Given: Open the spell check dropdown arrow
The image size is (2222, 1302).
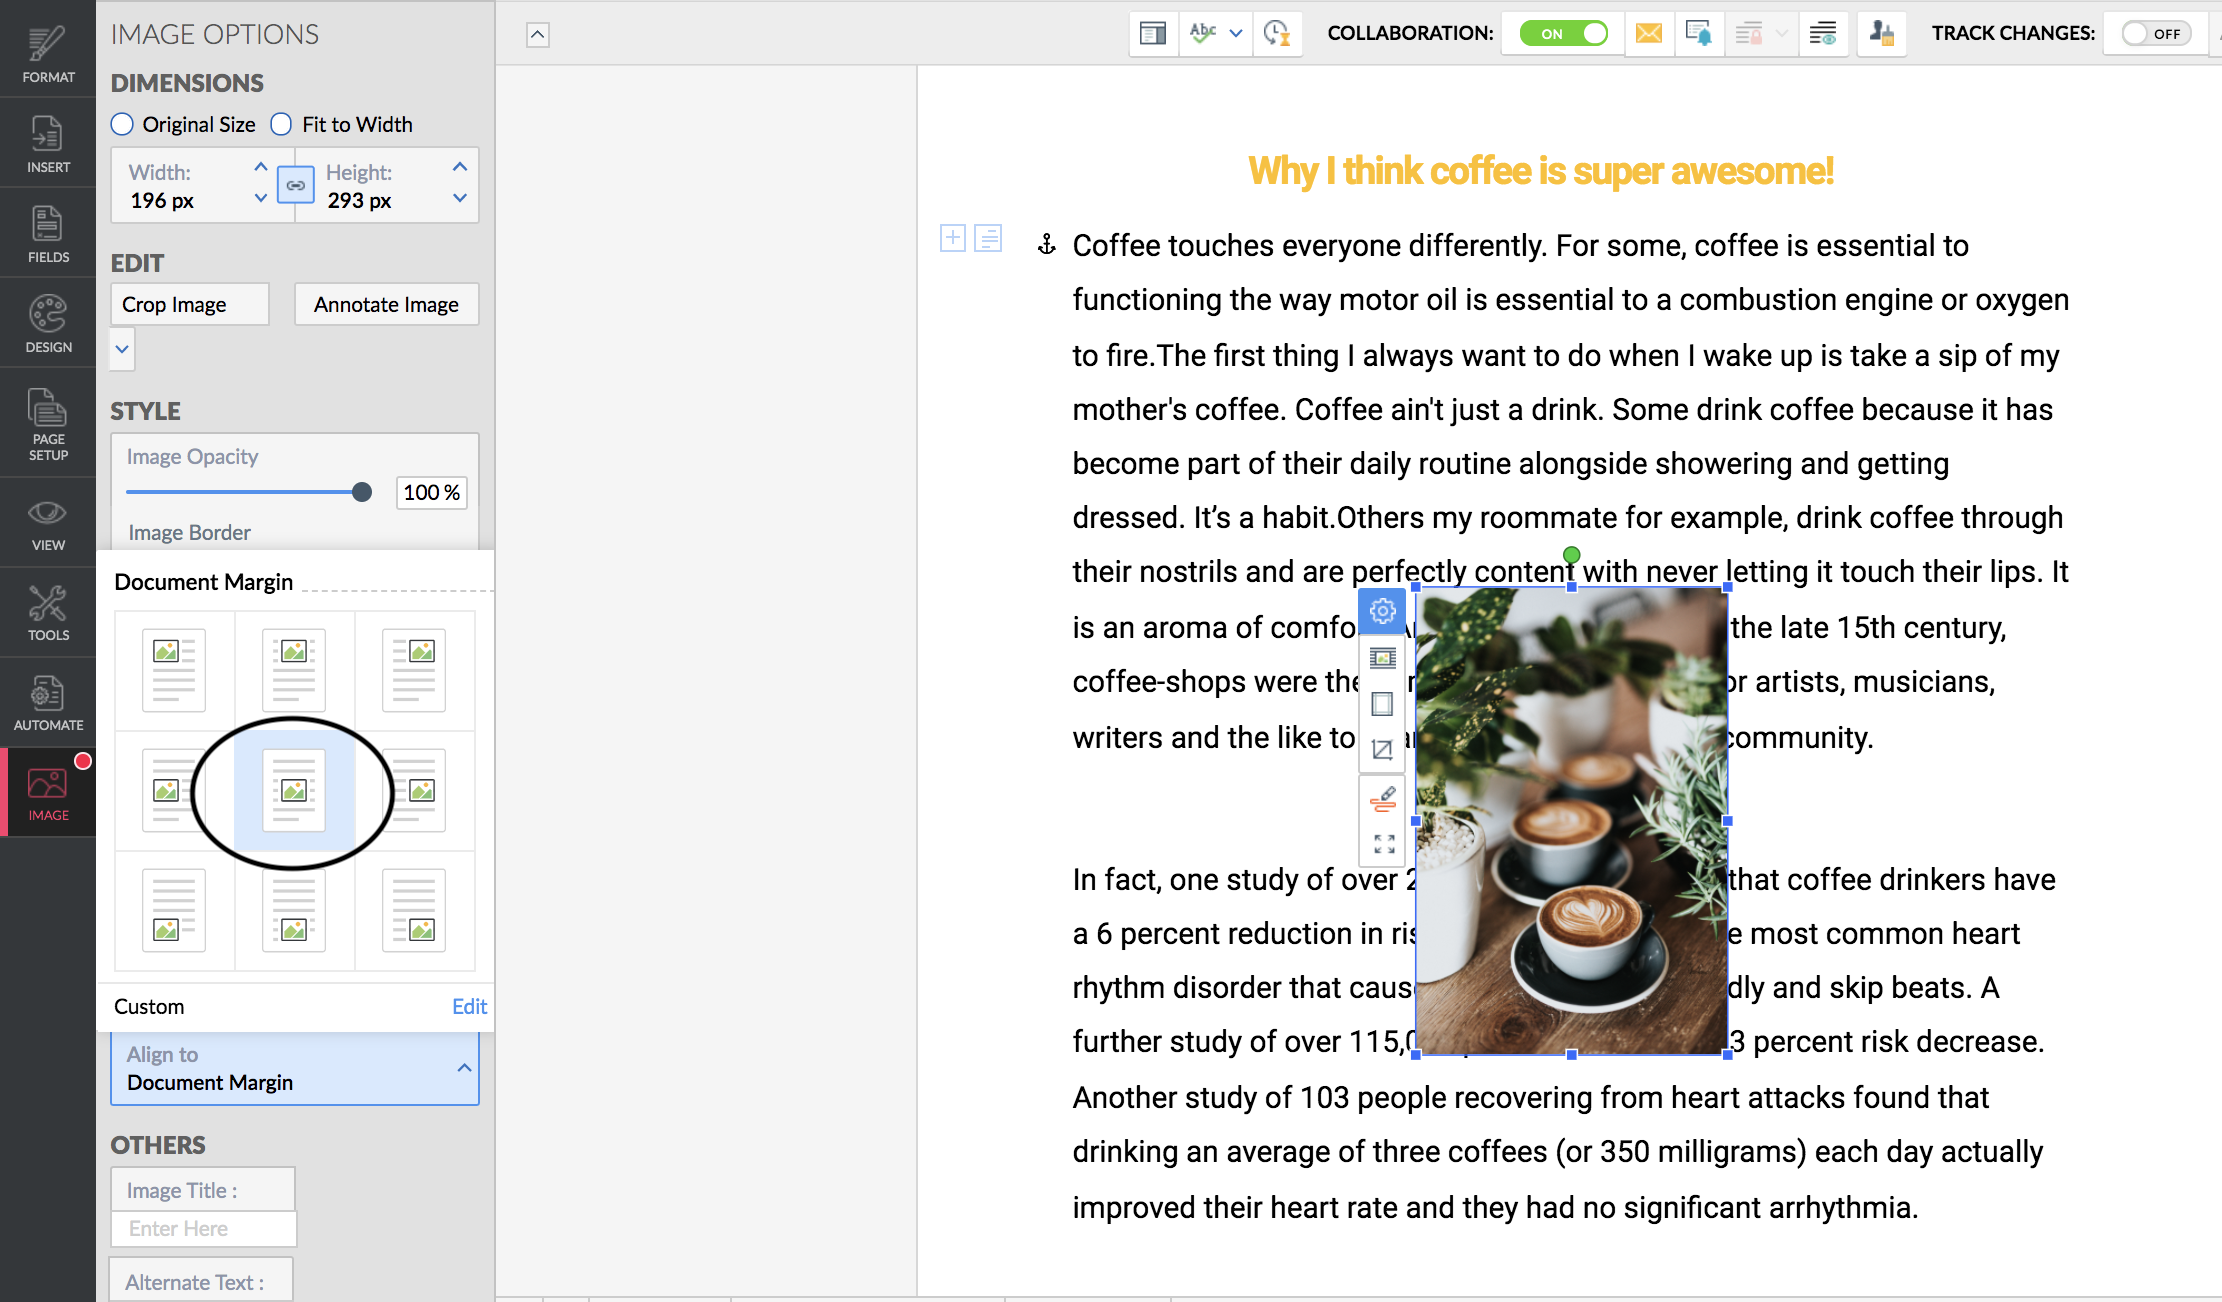Looking at the screenshot, I should click(x=1236, y=34).
